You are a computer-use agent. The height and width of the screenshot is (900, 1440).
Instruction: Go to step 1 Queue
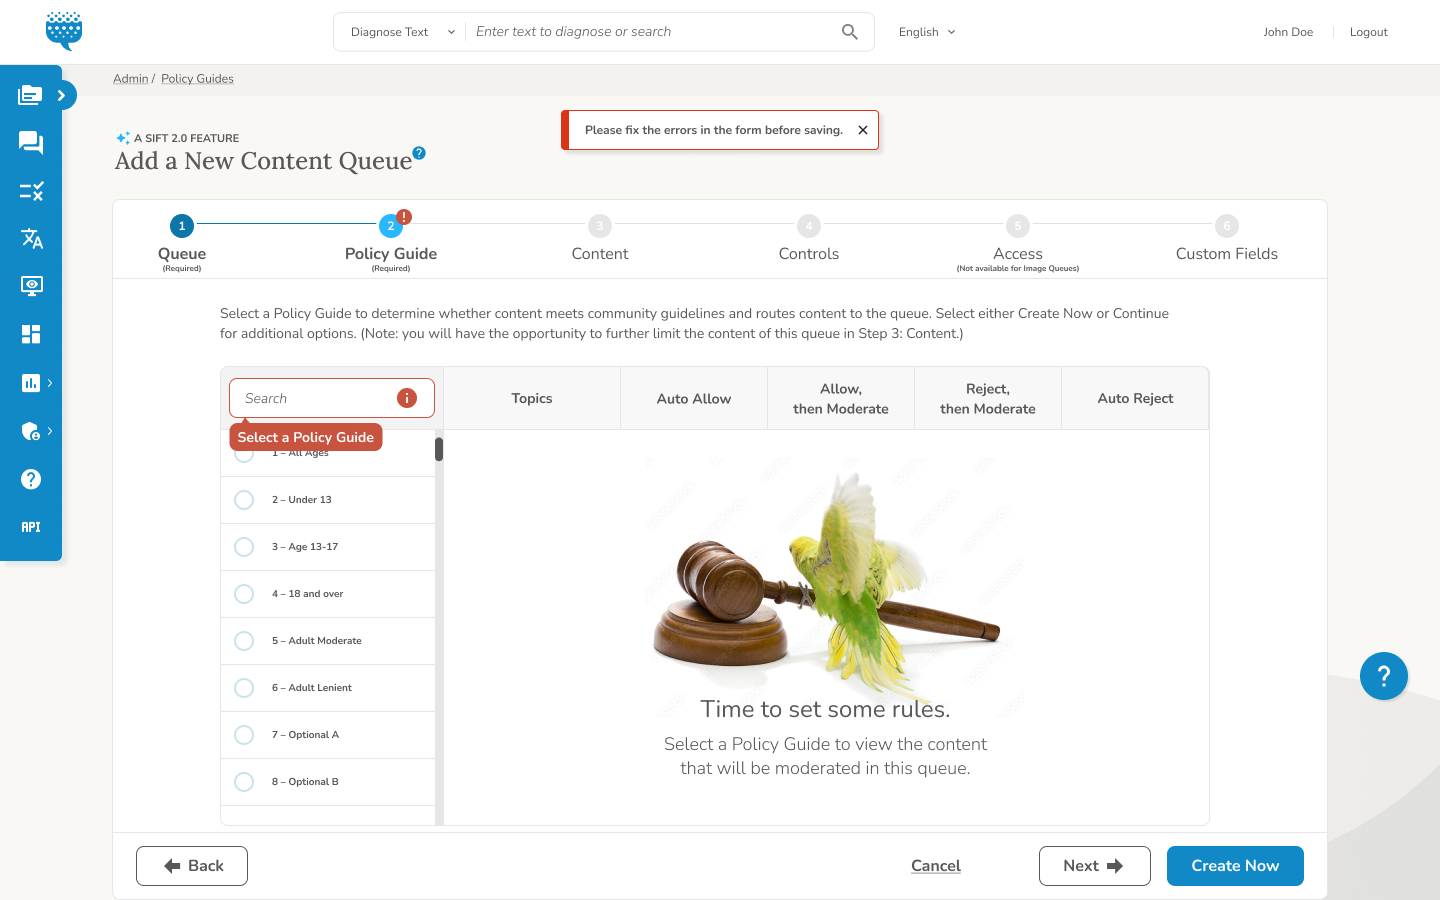(182, 241)
